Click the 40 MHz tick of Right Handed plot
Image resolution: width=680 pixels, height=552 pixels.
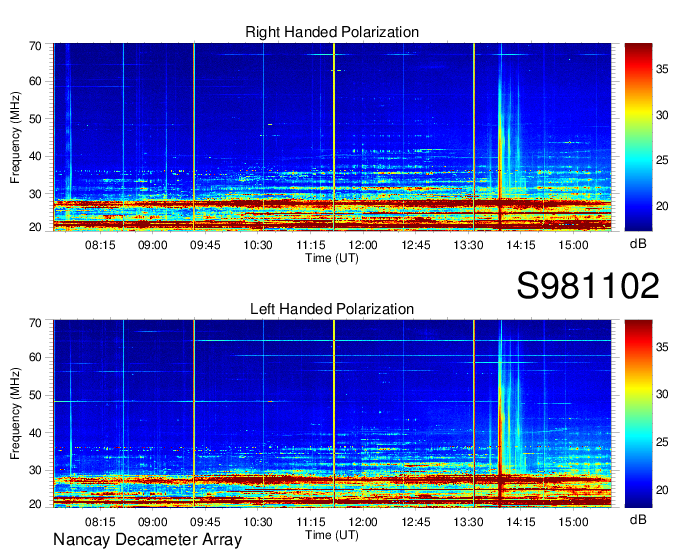point(35,156)
